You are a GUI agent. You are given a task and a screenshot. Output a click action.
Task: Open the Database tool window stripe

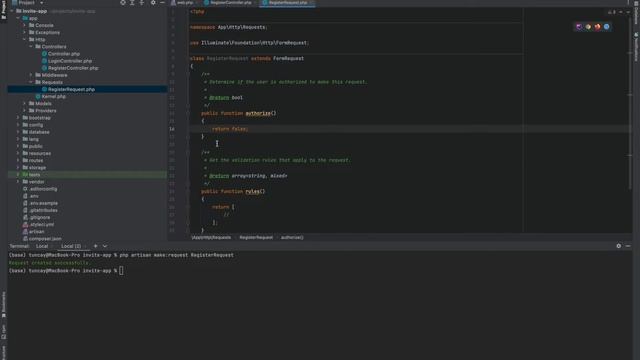(x=636, y=14)
